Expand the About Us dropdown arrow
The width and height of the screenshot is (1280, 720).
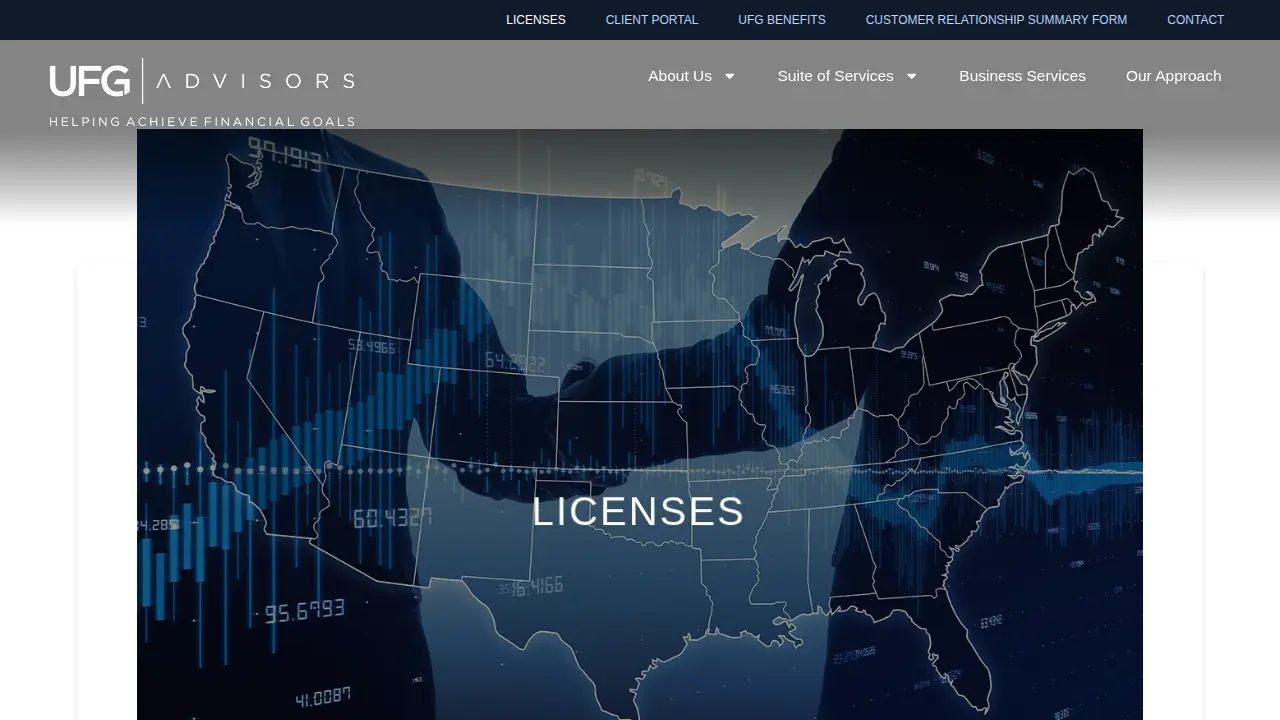click(x=730, y=76)
